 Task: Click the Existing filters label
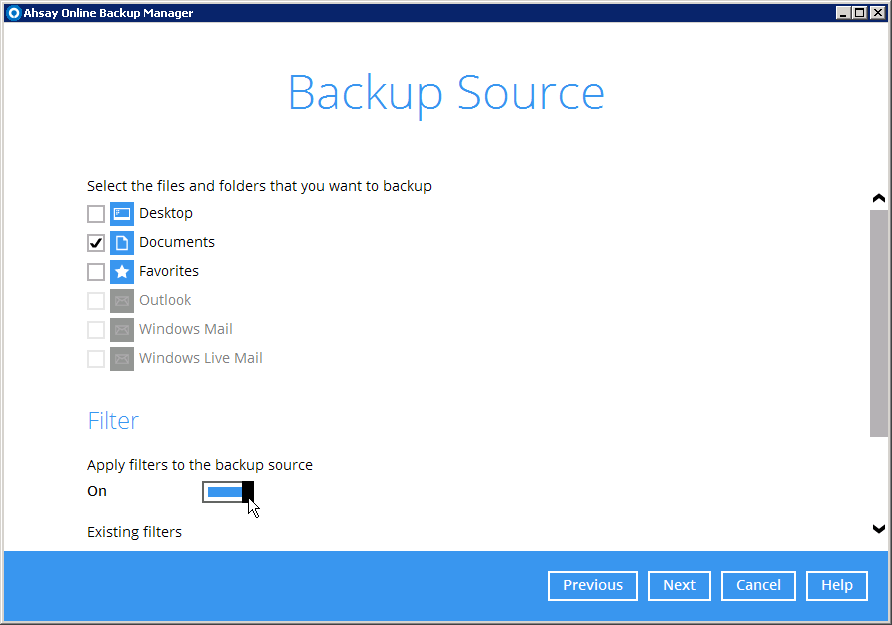click(x=134, y=532)
